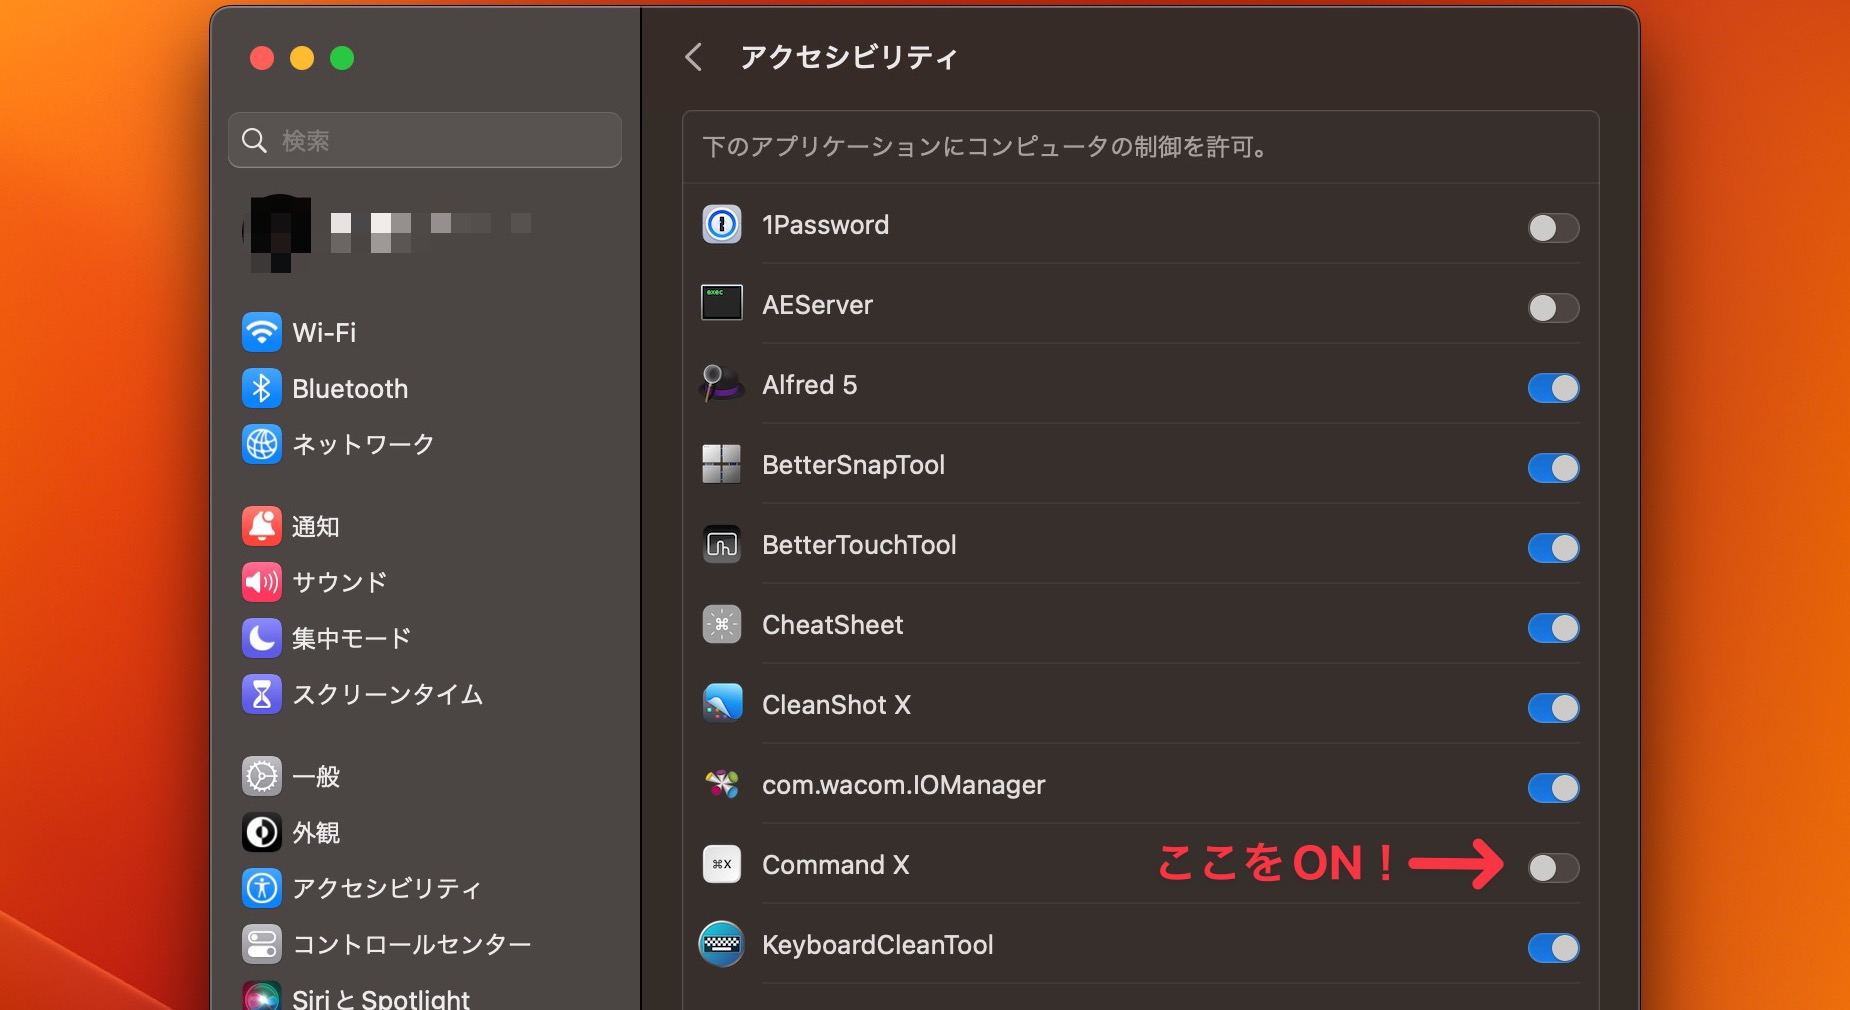The image size is (1850, 1010).
Task: Click the 検索 search field
Action: click(x=424, y=140)
